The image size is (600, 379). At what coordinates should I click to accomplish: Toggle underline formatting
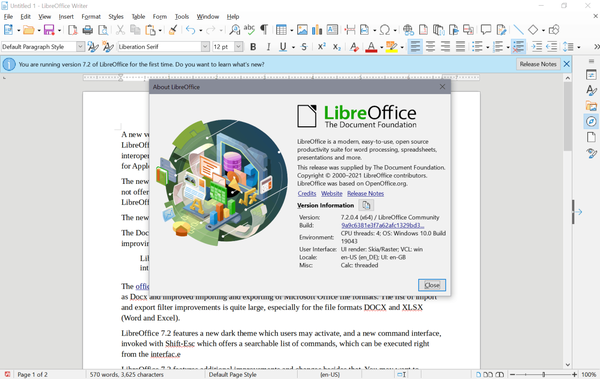[x=283, y=47]
